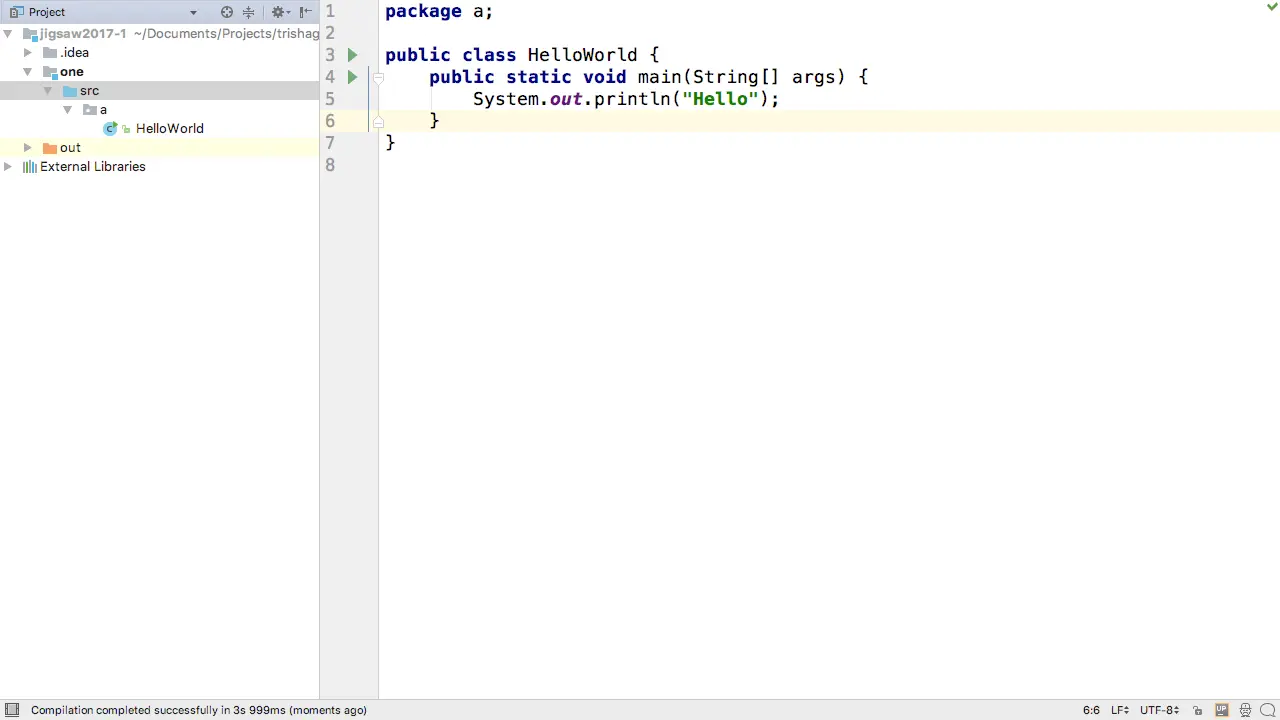Click the 6:6 caret position indicator
Image resolution: width=1280 pixels, height=720 pixels.
pyautogui.click(x=1091, y=710)
